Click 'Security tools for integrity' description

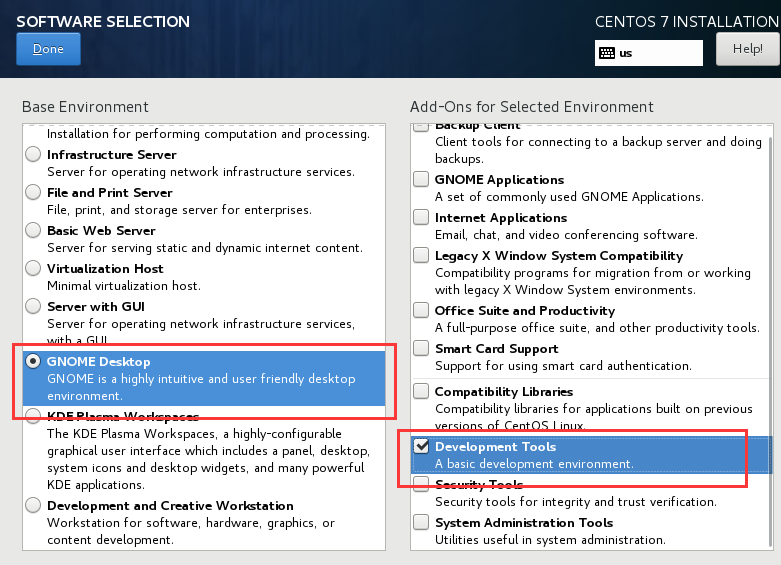click(x=576, y=502)
